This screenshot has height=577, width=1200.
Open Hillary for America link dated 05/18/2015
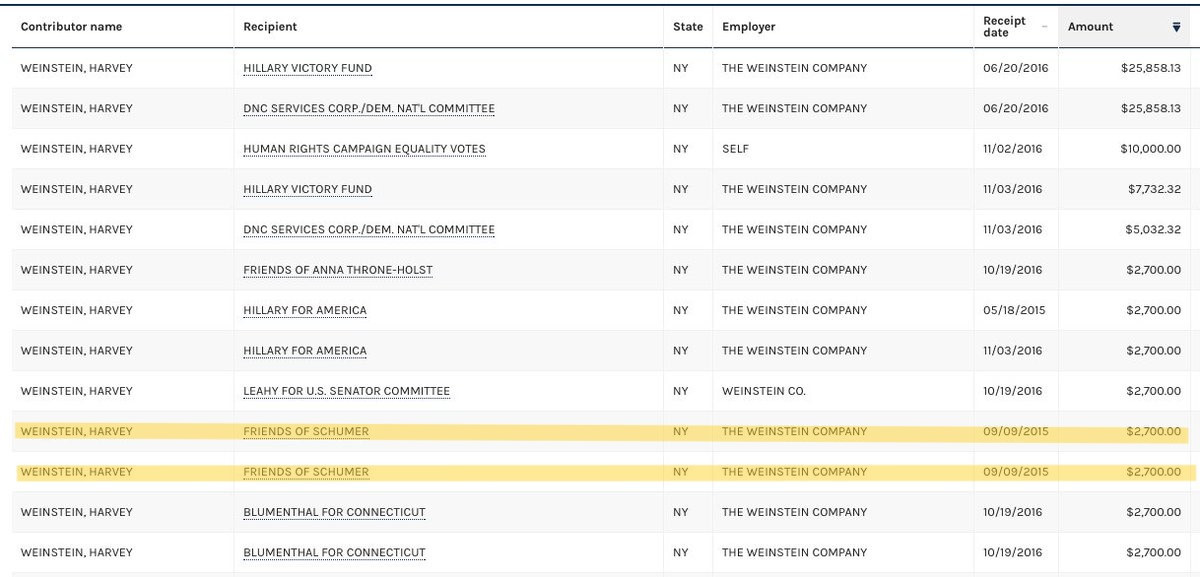pos(305,310)
